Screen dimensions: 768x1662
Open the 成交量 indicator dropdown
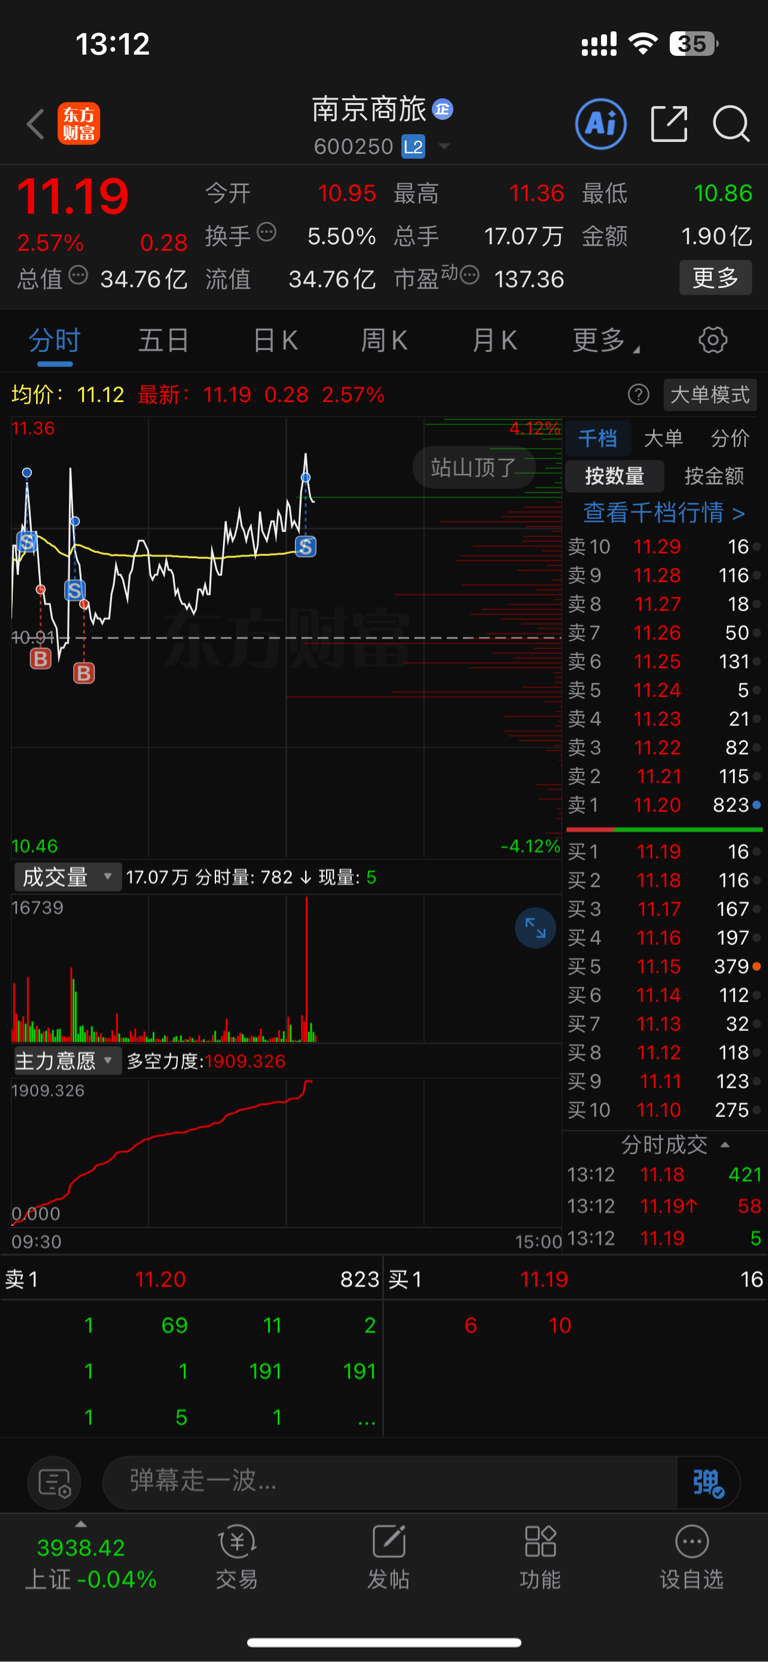pos(67,877)
